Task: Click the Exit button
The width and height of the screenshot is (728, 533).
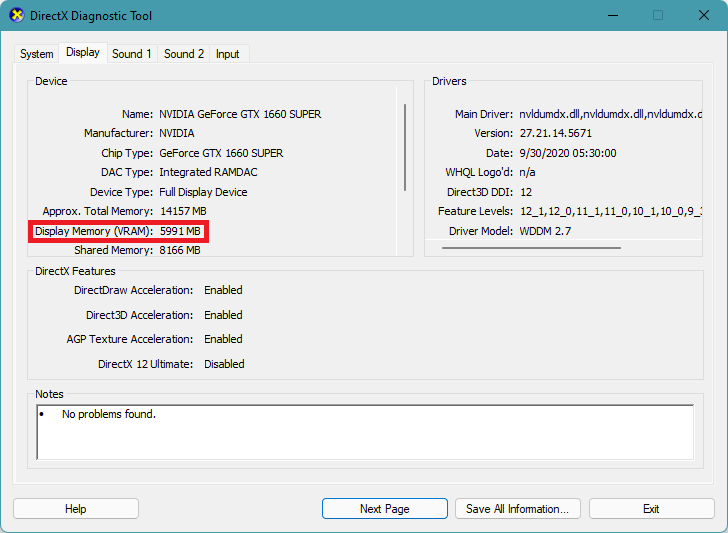Action: pyautogui.click(x=651, y=508)
